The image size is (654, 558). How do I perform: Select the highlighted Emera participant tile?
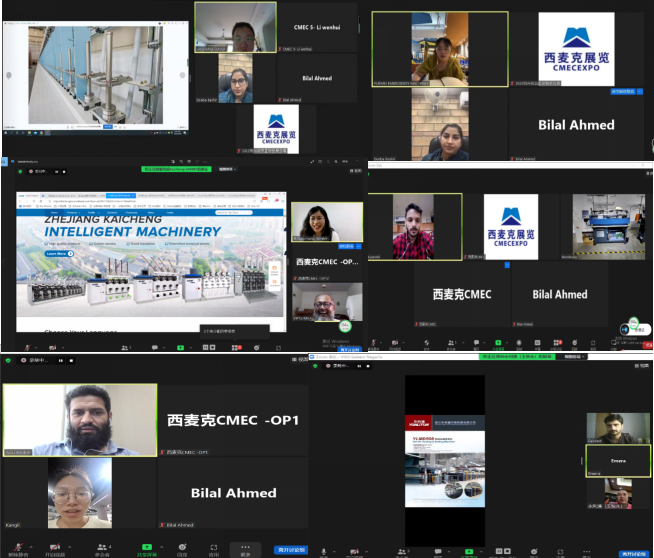pyautogui.click(x=618, y=461)
